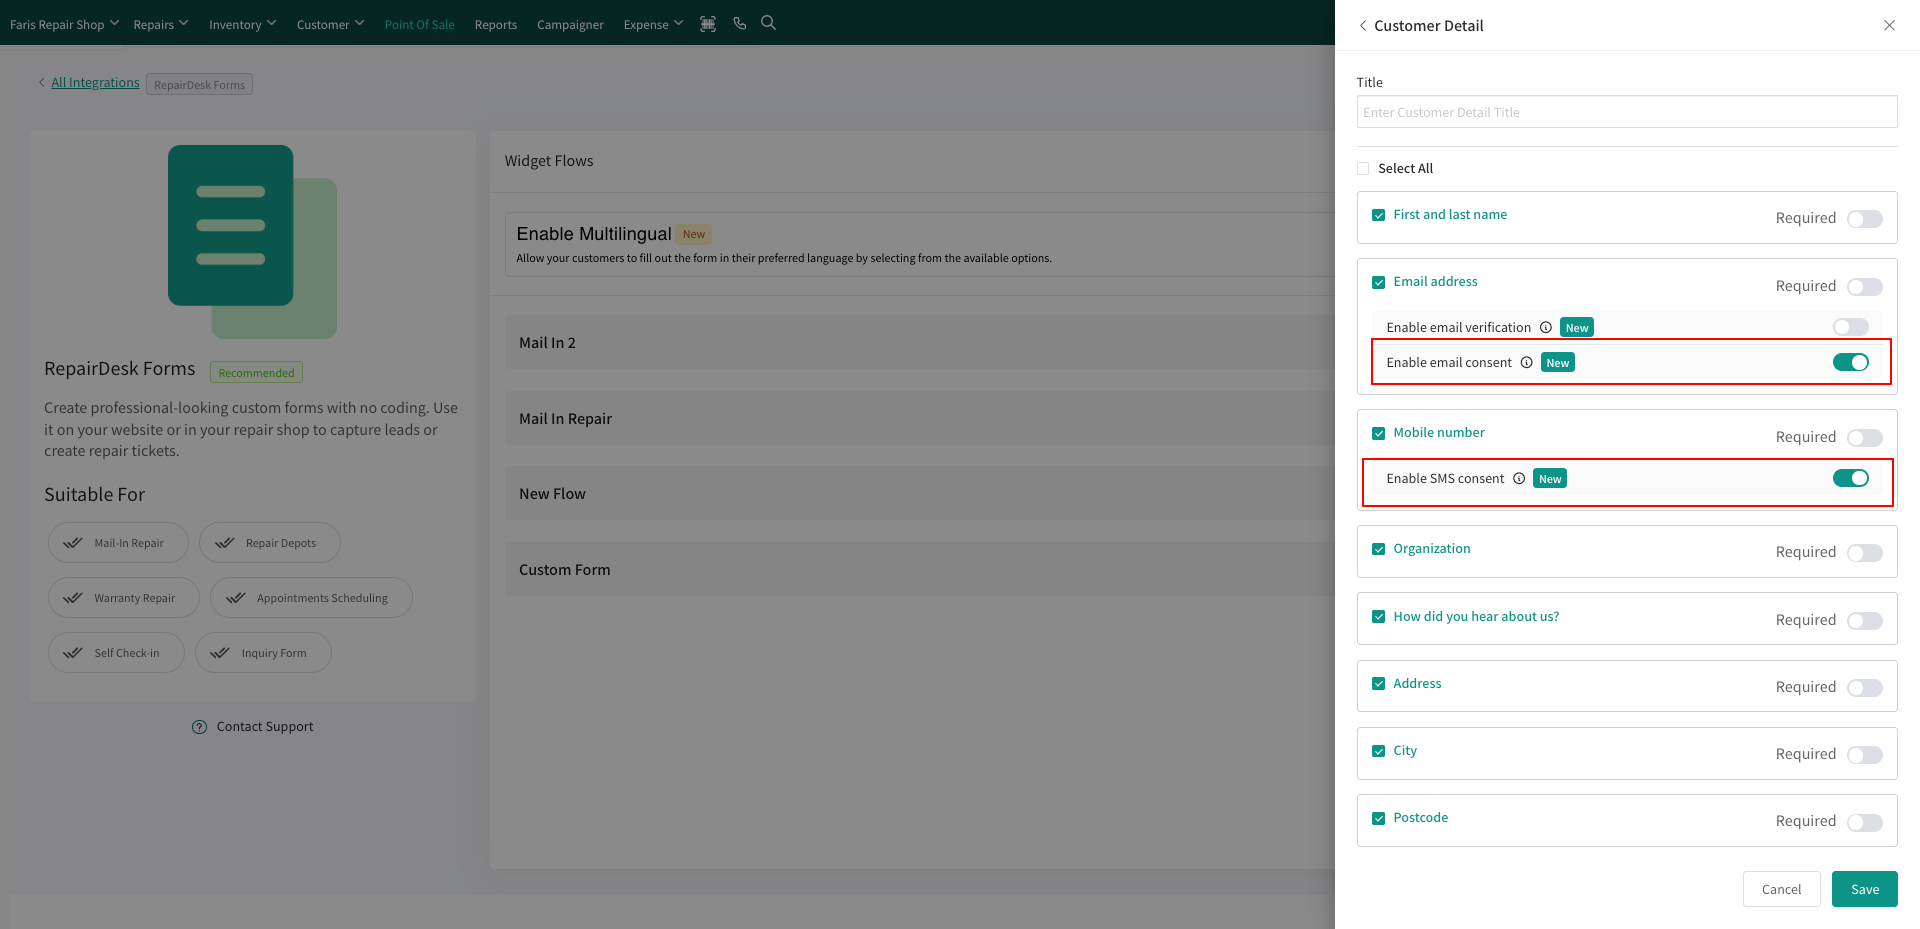Screen dimensions: 1920x929
Task: Expand the Mail In 2 flow
Action: point(920,342)
